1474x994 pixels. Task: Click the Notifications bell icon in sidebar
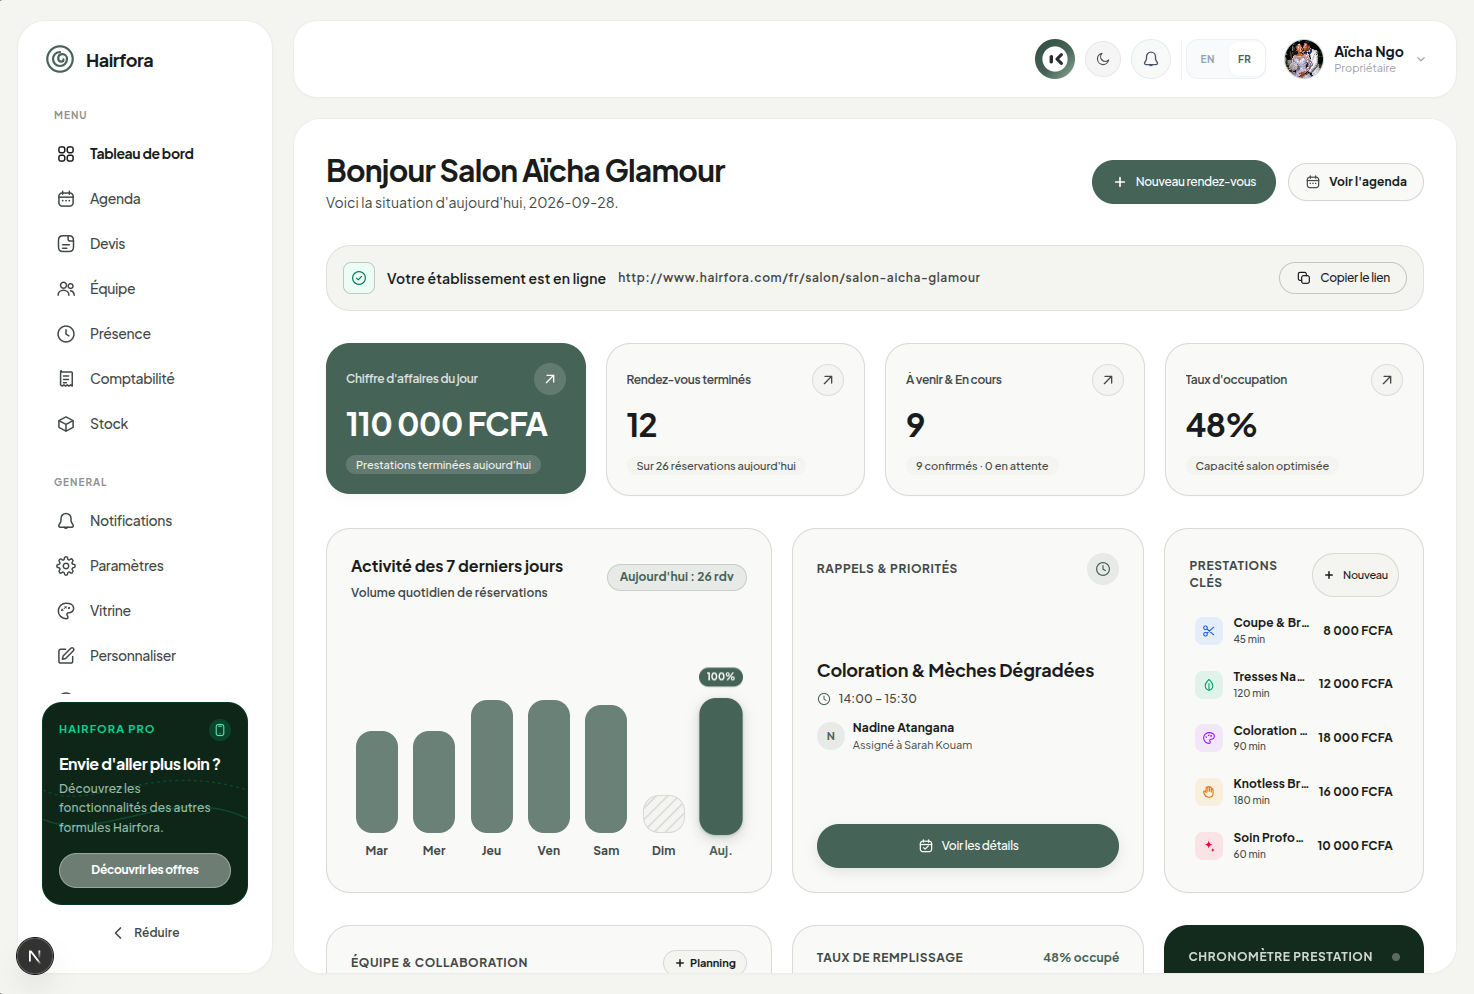[x=66, y=521]
